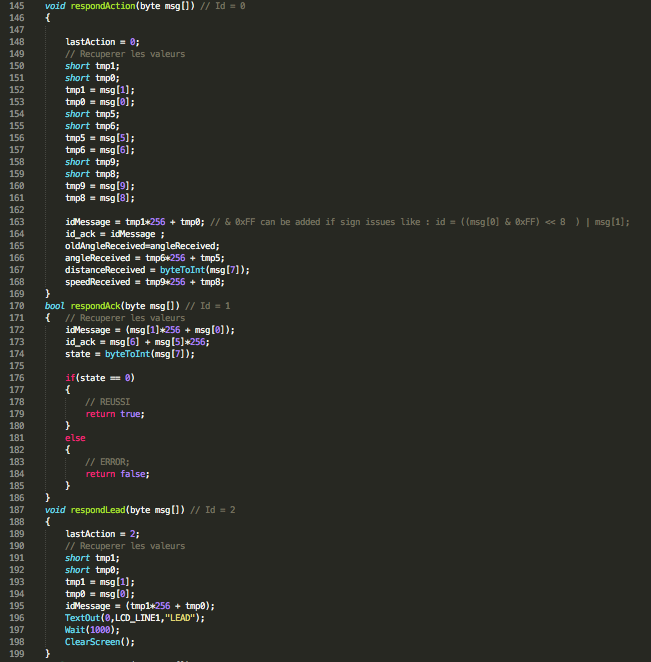
Task: Click the respondLead function declaration
Action: [115, 510]
